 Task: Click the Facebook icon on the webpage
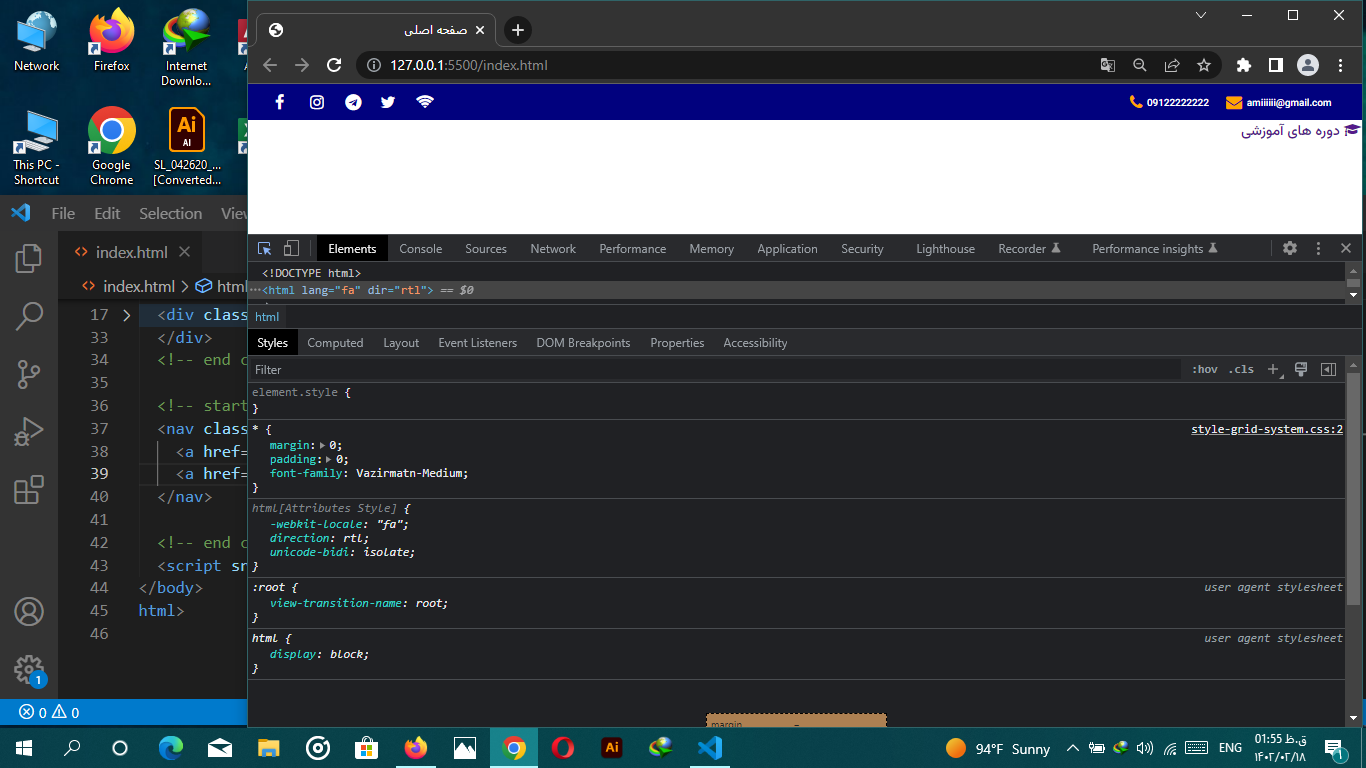(x=280, y=102)
